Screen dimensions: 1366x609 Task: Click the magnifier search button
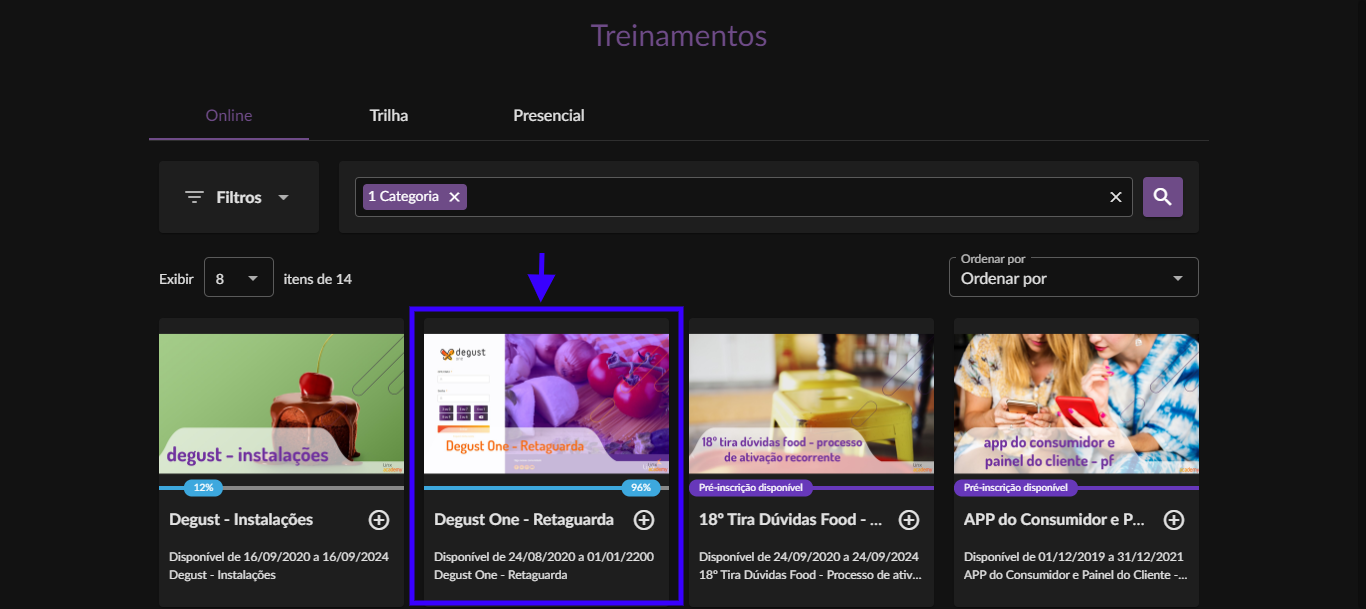tap(1162, 197)
